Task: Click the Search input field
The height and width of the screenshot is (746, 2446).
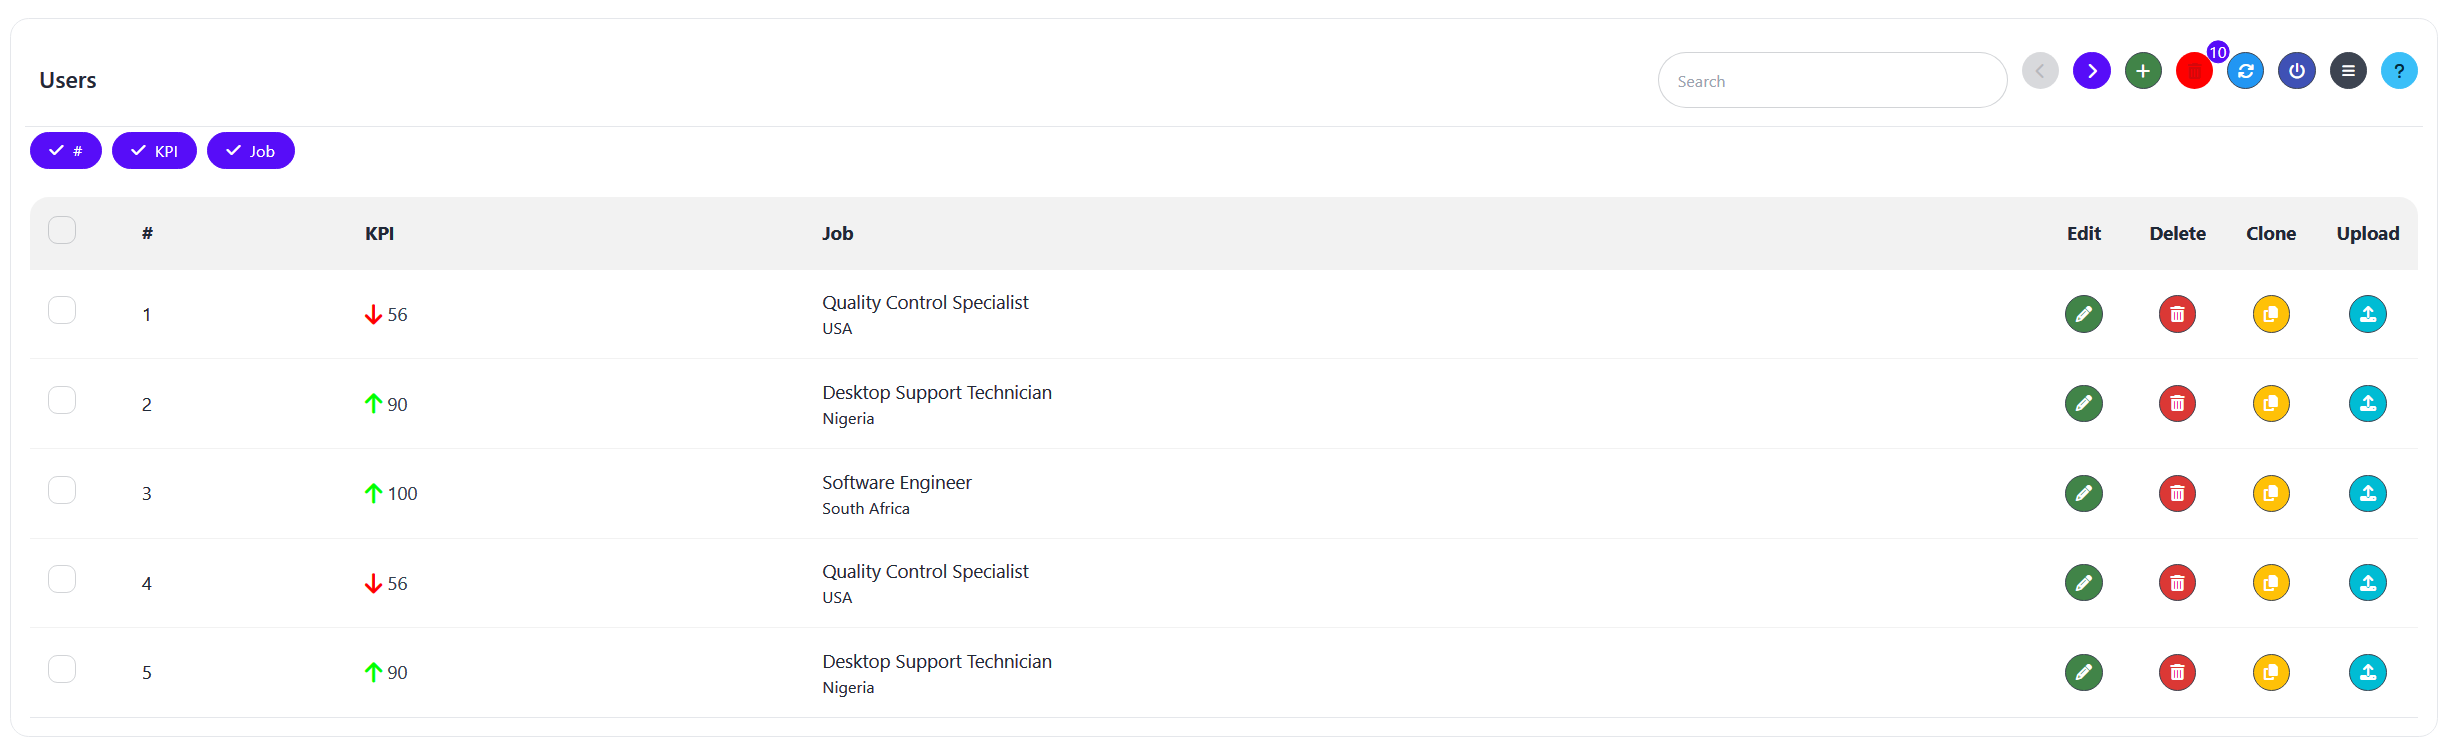Action: (x=1832, y=81)
